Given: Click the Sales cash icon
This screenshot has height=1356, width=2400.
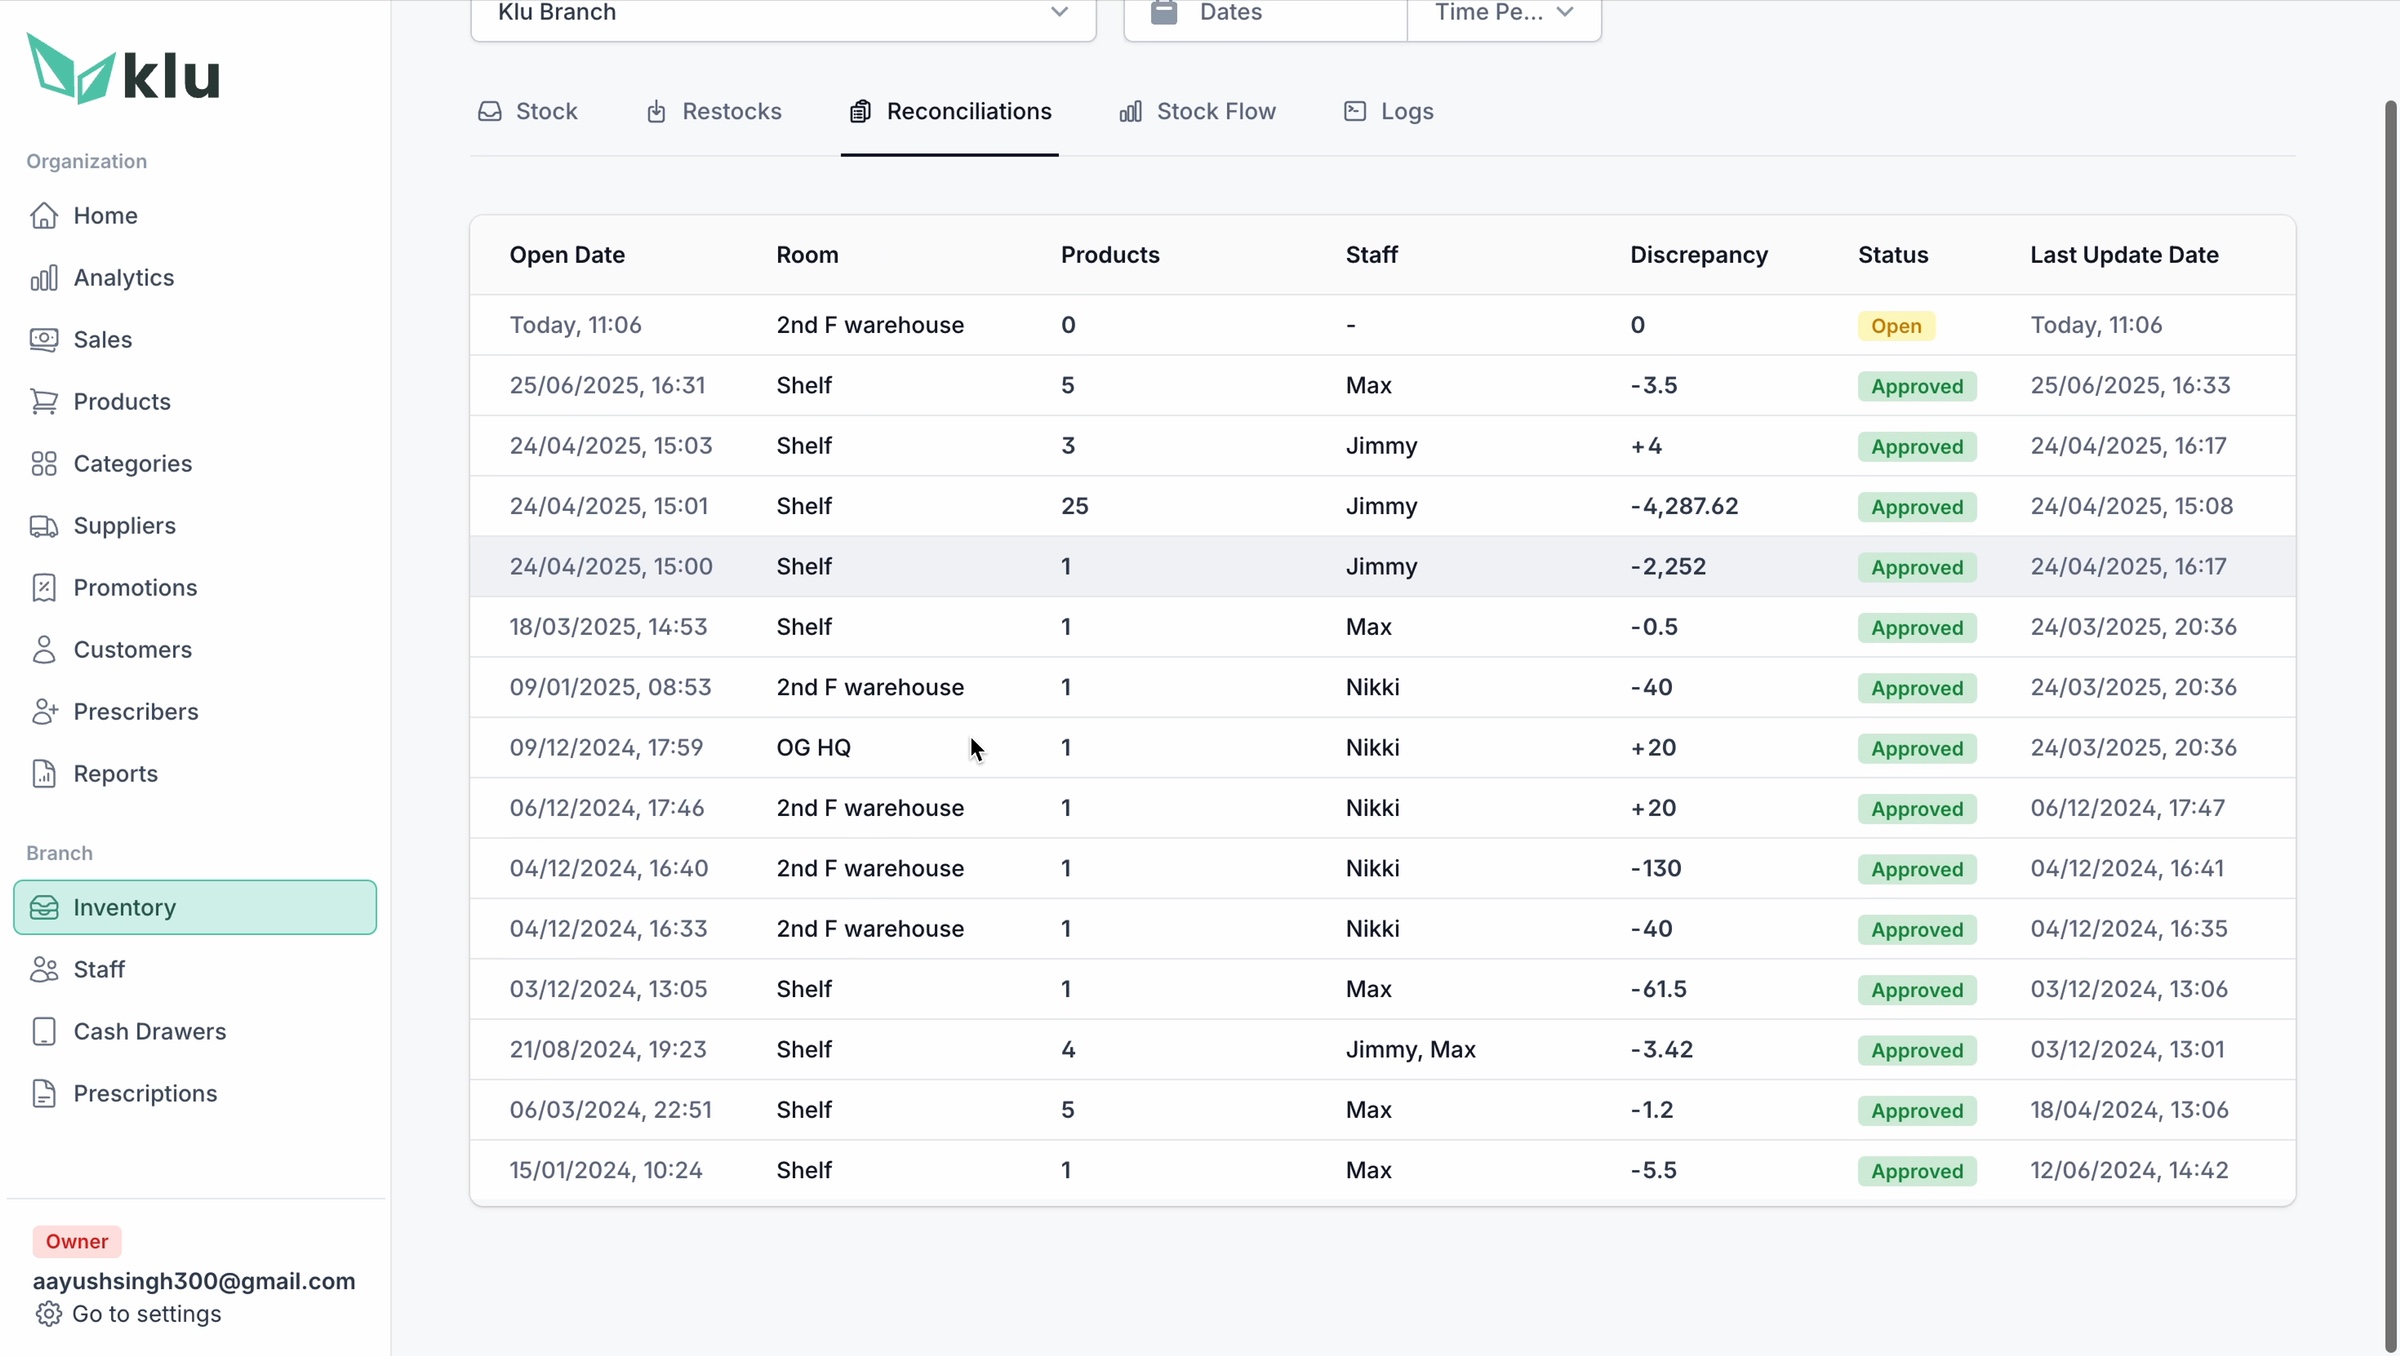Looking at the screenshot, I should pos(44,339).
